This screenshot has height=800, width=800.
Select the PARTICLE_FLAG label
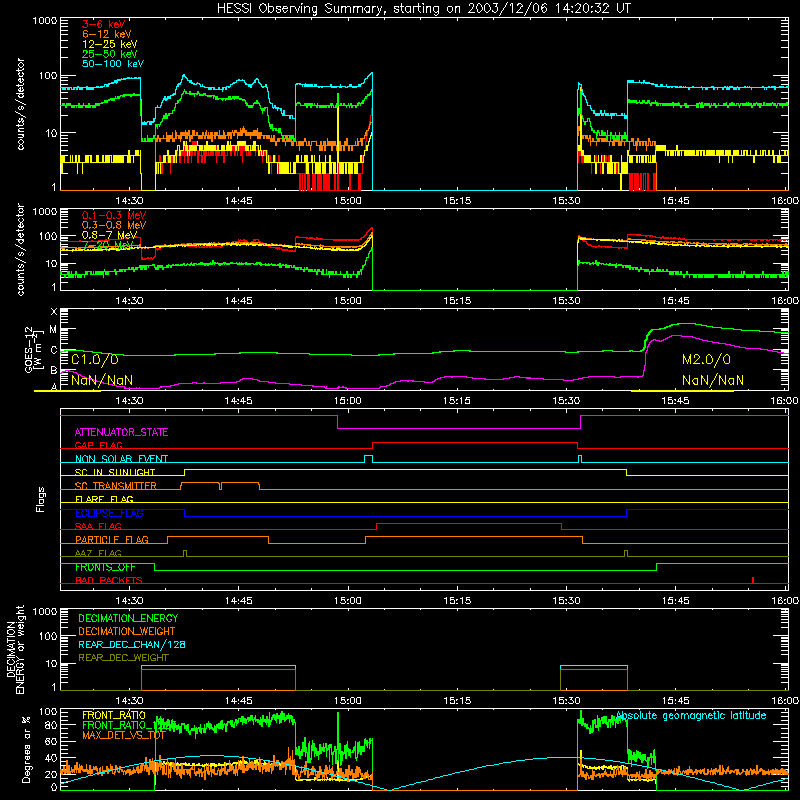coord(112,540)
